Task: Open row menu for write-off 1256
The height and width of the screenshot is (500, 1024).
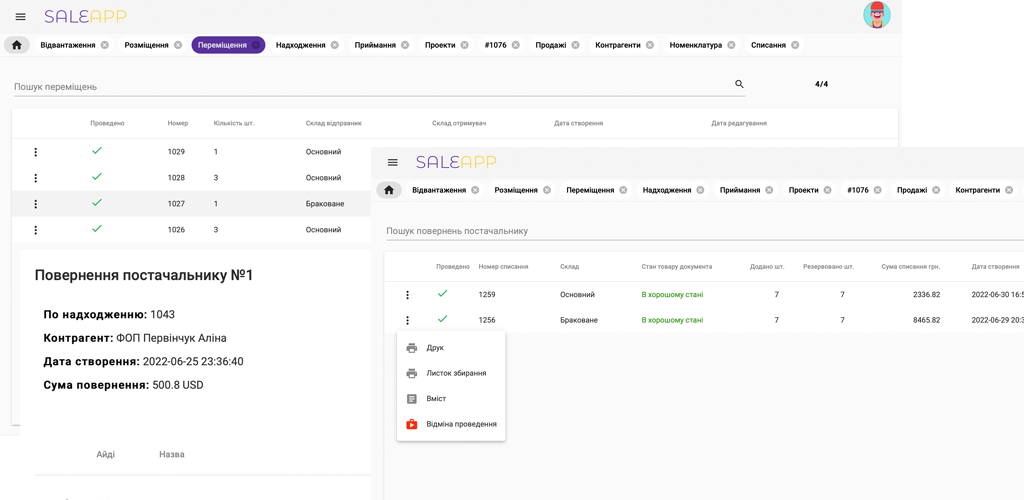Action: [408, 320]
